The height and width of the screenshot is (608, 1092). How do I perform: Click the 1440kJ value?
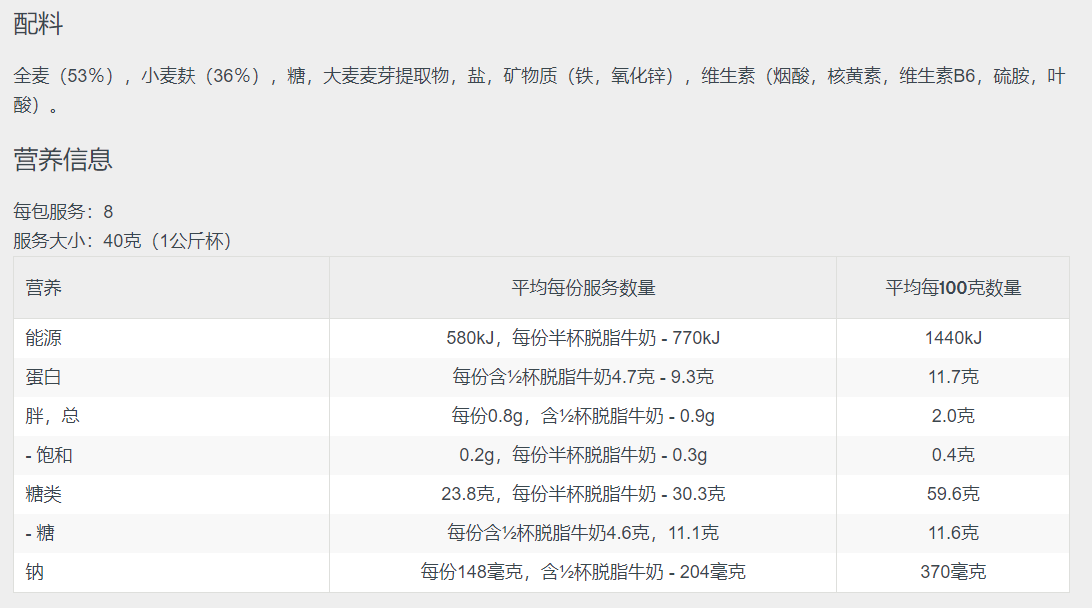pos(953,338)
